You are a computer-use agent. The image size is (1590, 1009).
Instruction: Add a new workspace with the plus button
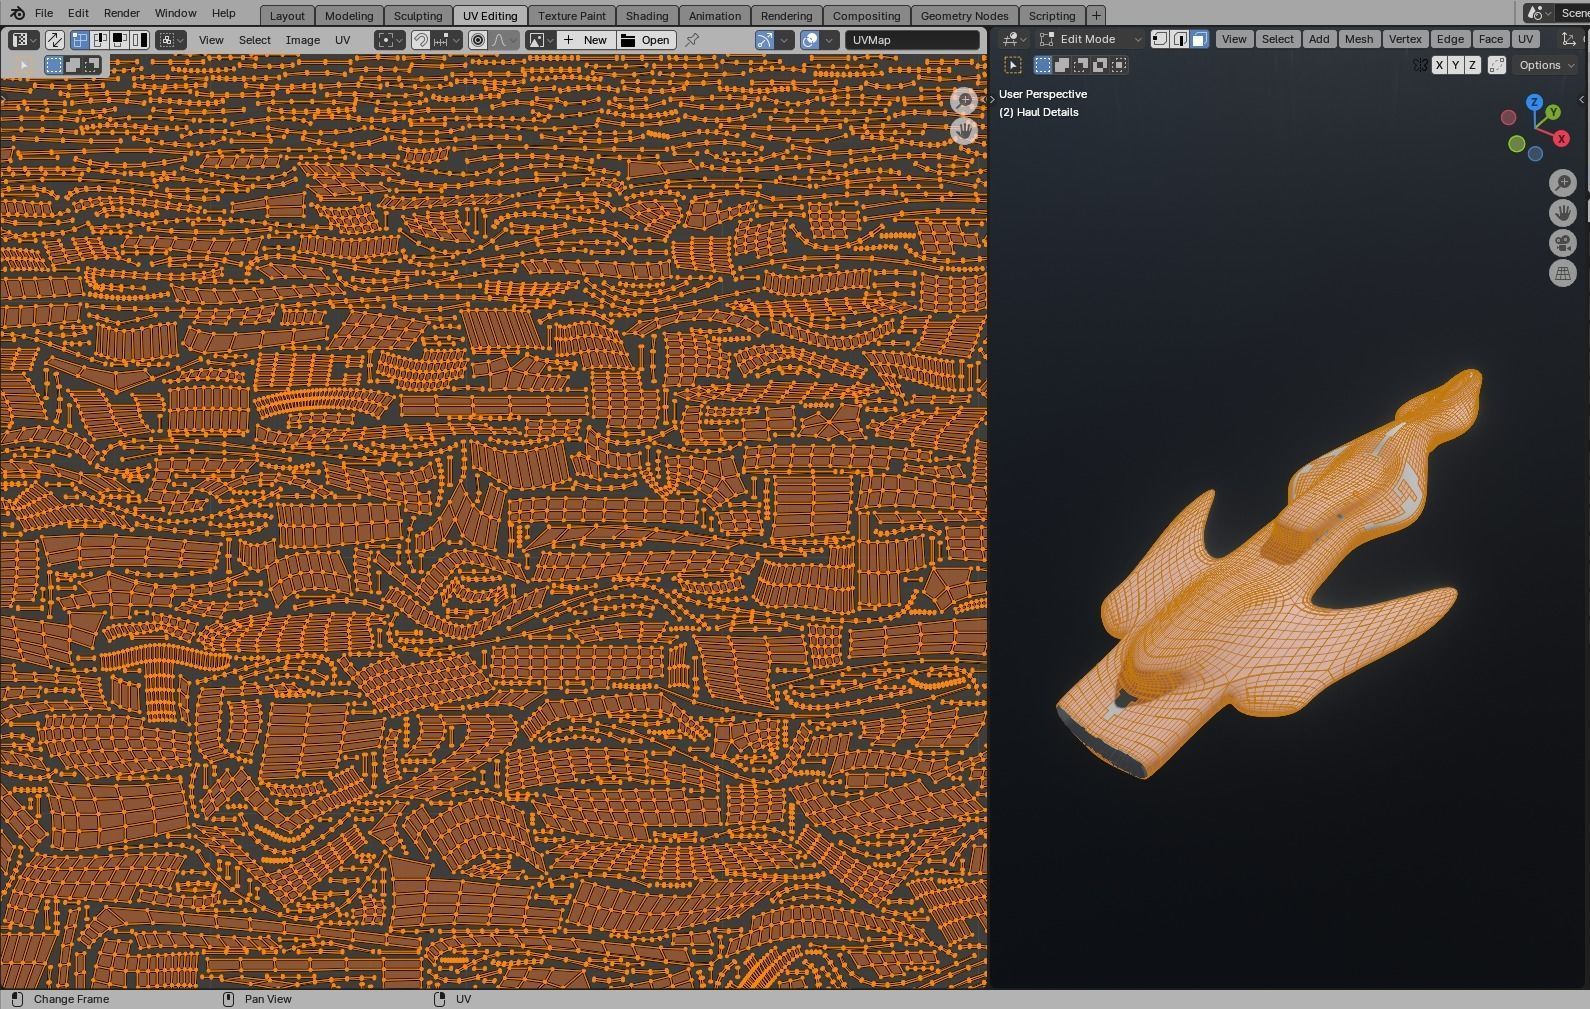[1096, 15]
